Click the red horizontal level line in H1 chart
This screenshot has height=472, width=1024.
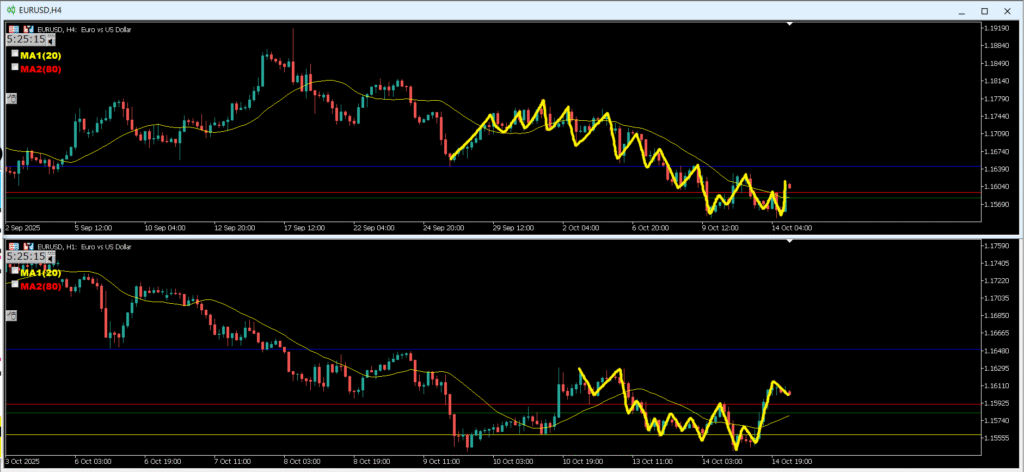coord(300,405)
